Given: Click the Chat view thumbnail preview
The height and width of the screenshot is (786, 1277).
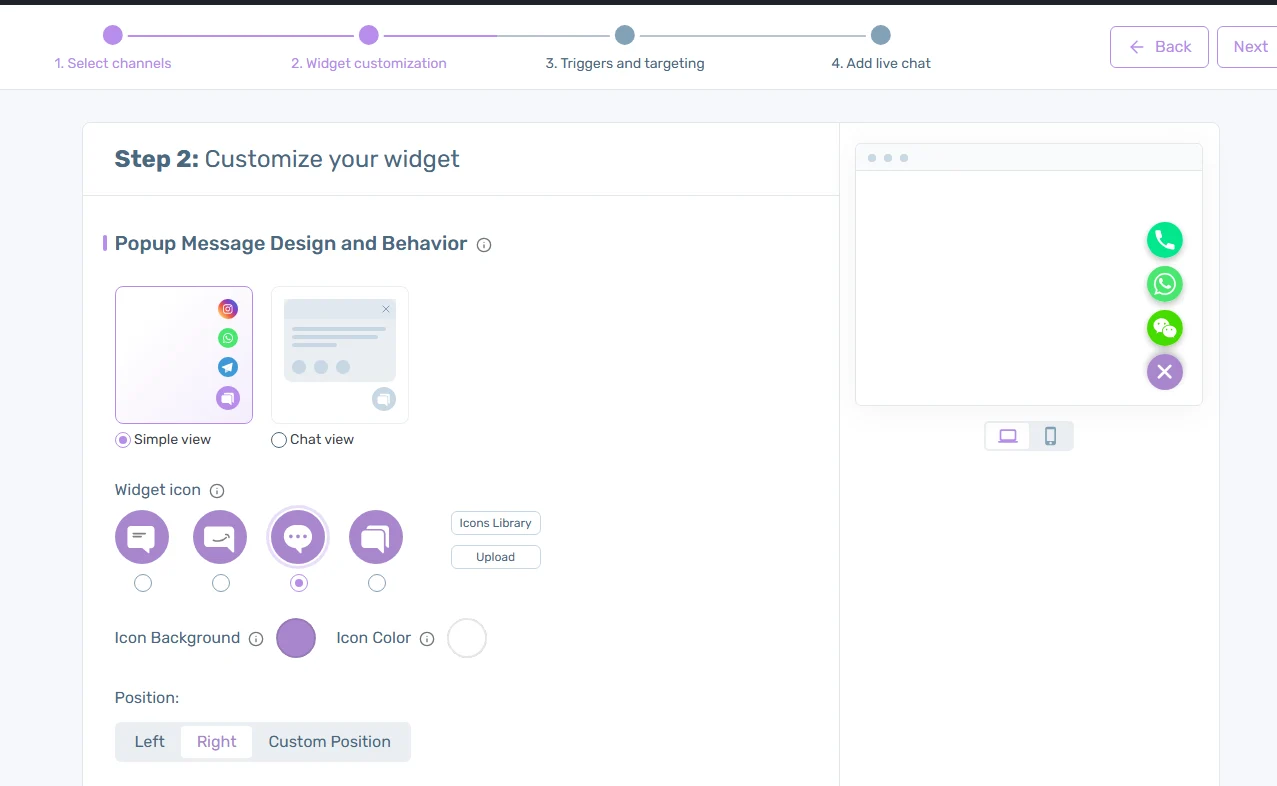Looking at the screenshot, I should [x=340, y=355].
